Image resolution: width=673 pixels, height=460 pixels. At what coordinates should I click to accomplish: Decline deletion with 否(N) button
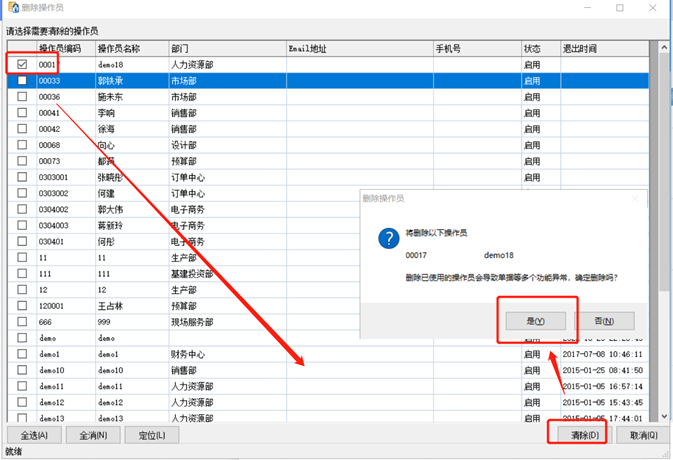(604, 321)
